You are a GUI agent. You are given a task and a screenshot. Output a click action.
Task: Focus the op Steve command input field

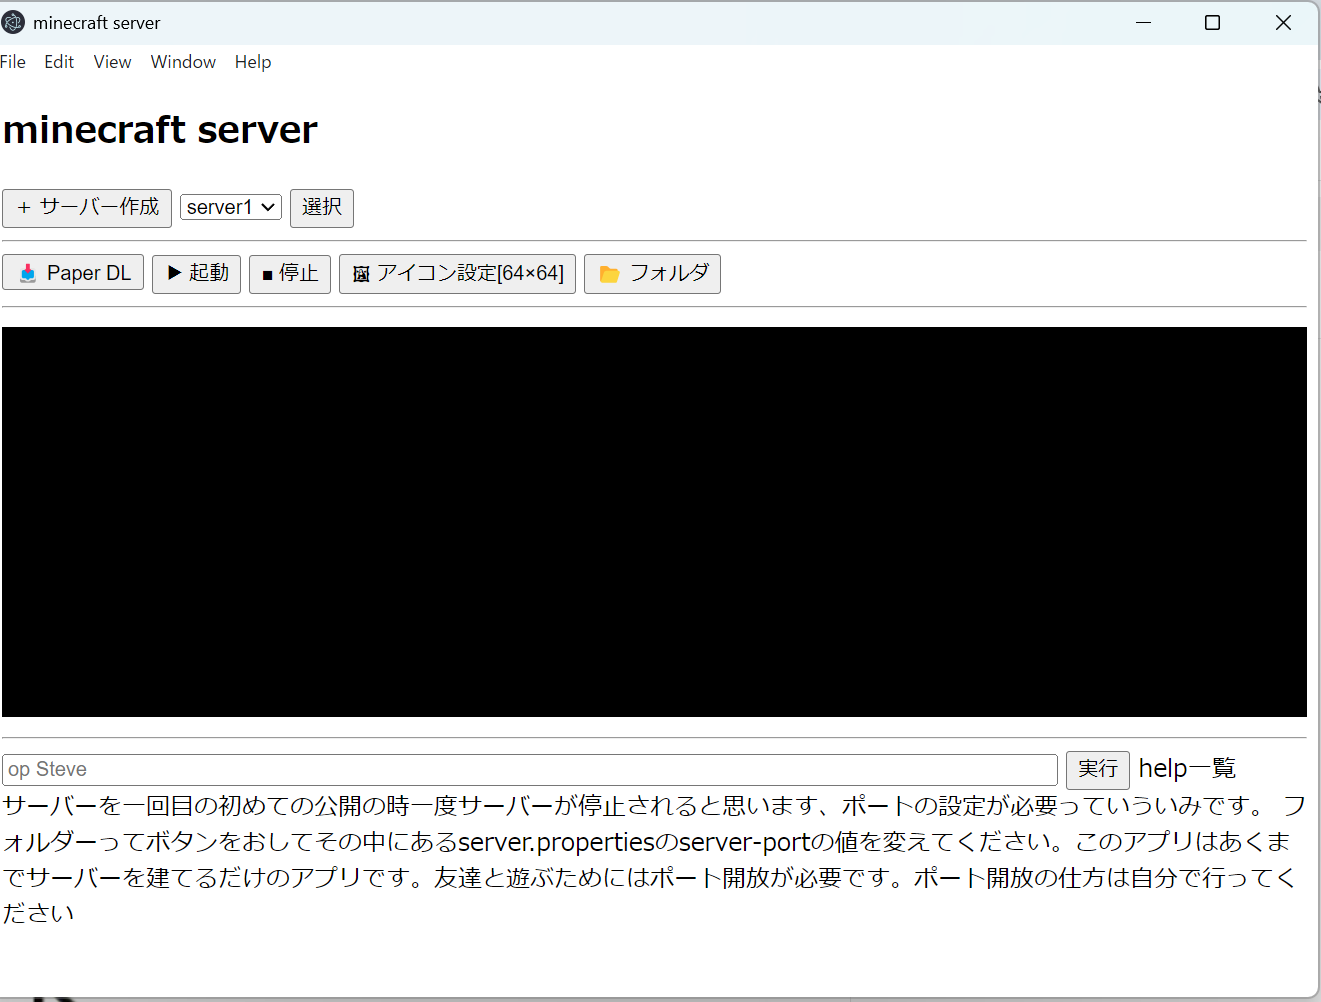529,769
